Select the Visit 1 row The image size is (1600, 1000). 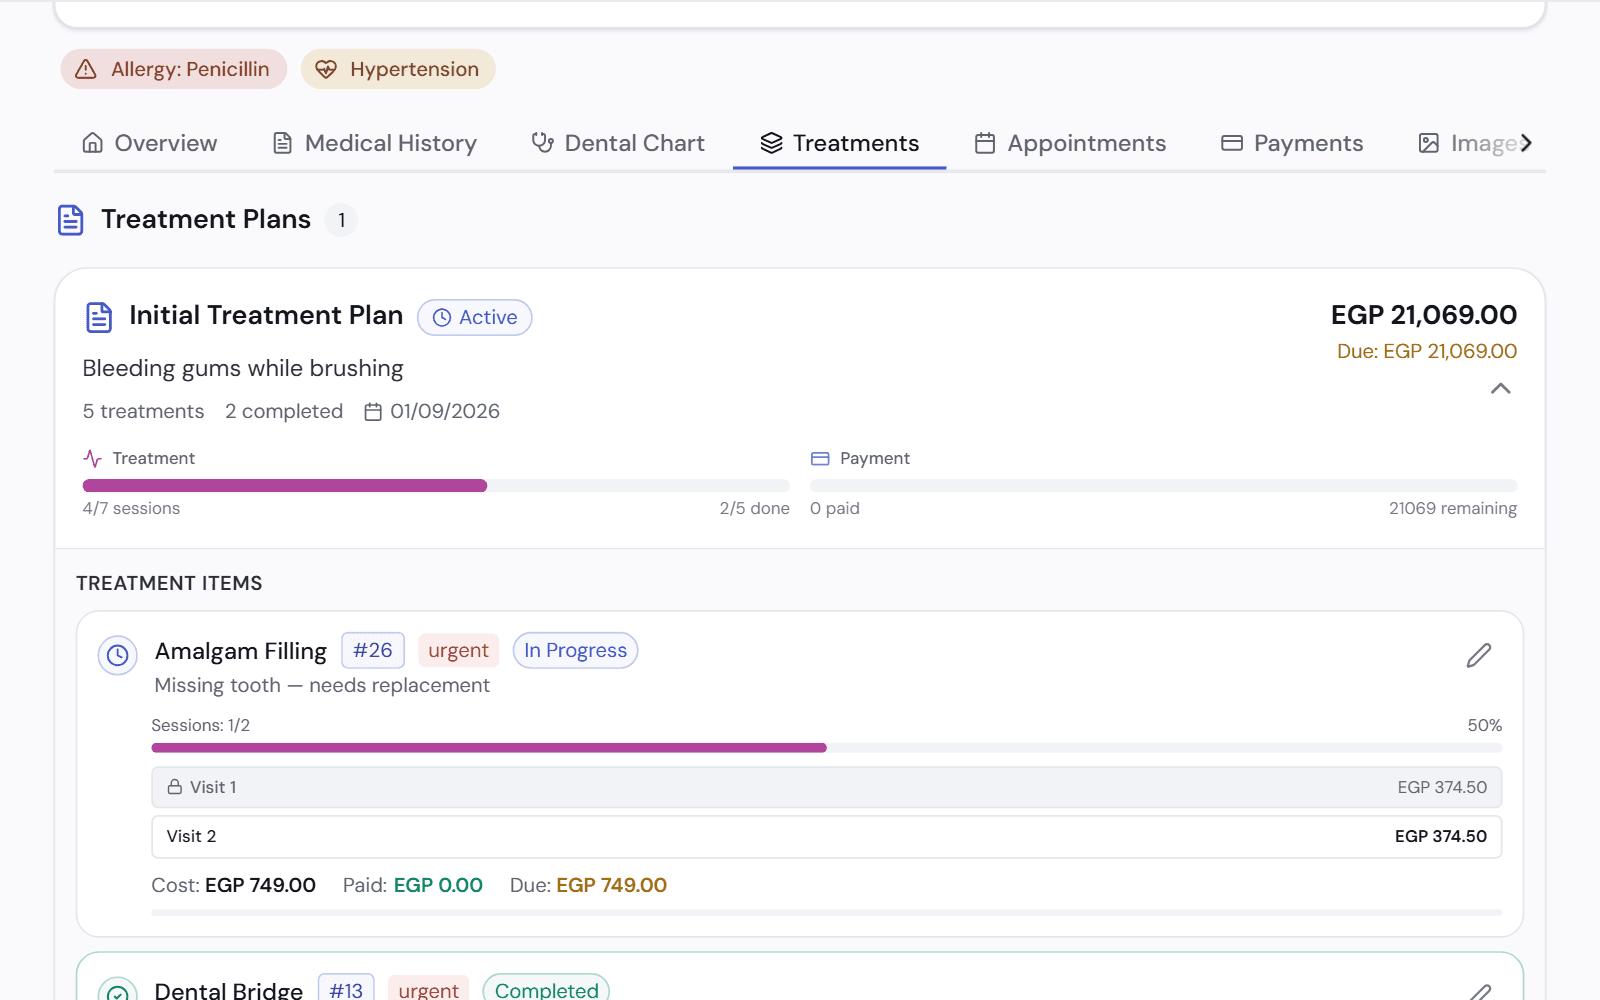pos(826,787)
